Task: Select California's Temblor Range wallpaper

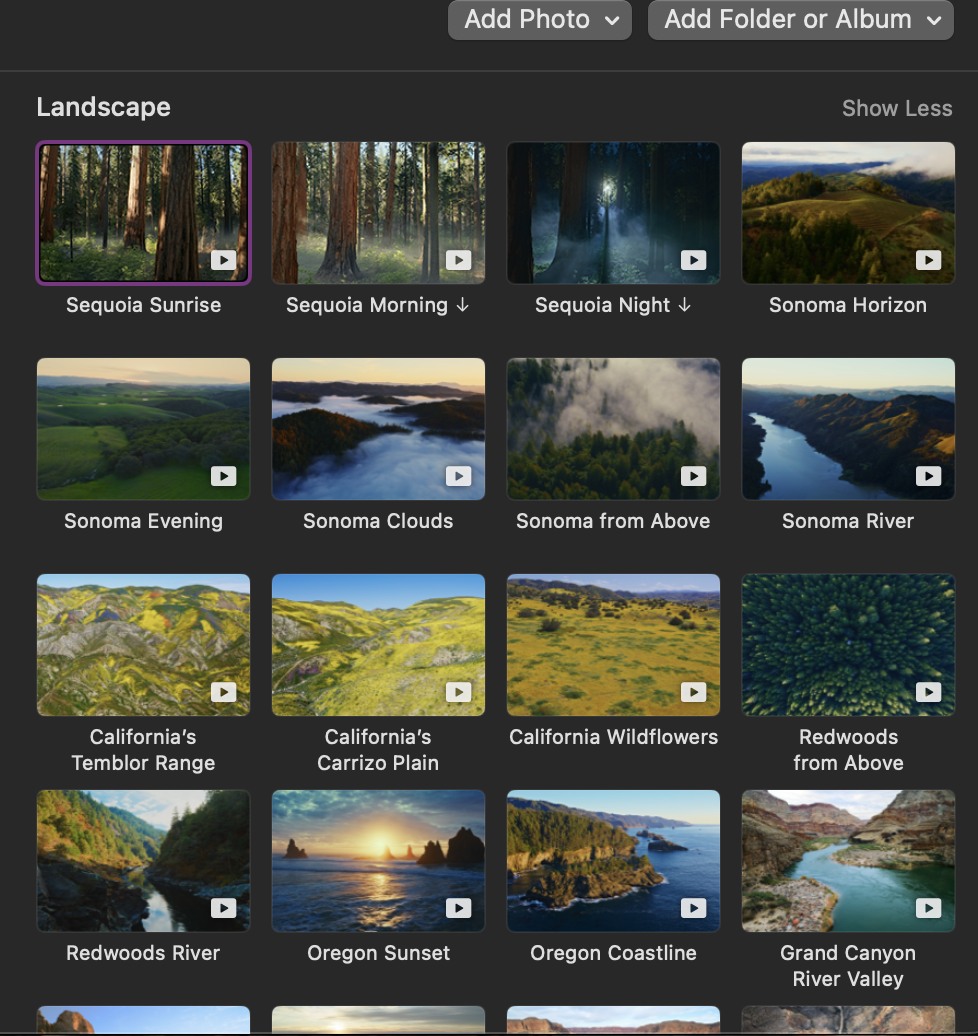Action: (x=143, y=644)
